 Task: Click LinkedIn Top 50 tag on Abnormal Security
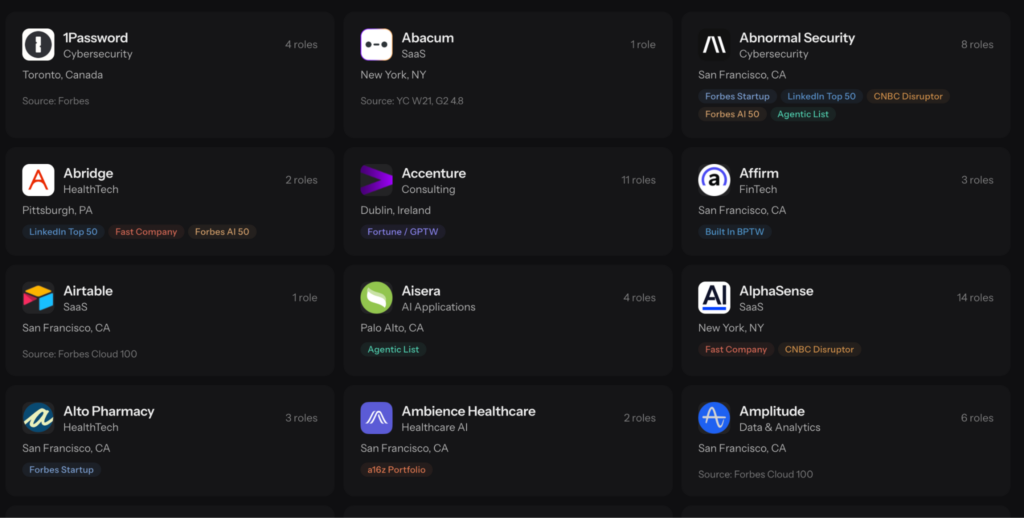(x=821, y=96)
